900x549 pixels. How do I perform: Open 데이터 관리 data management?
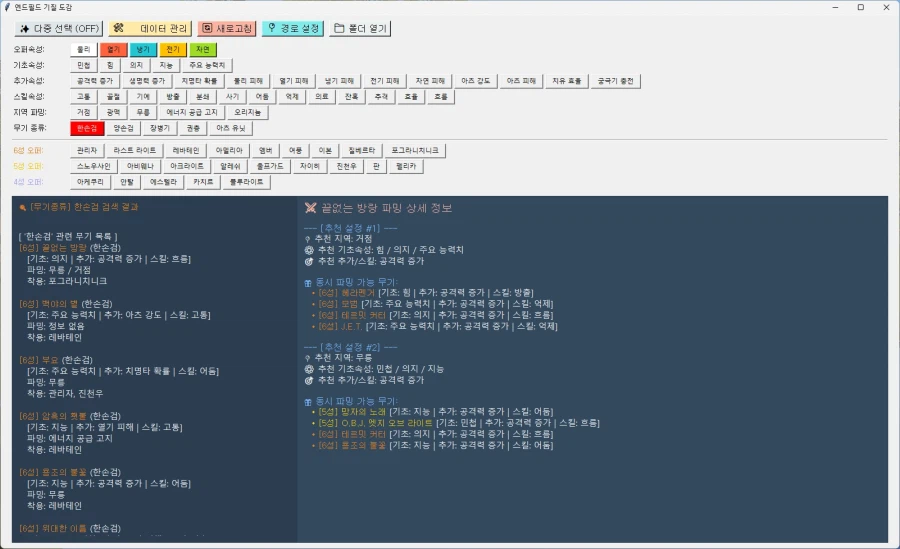point(150,28)
